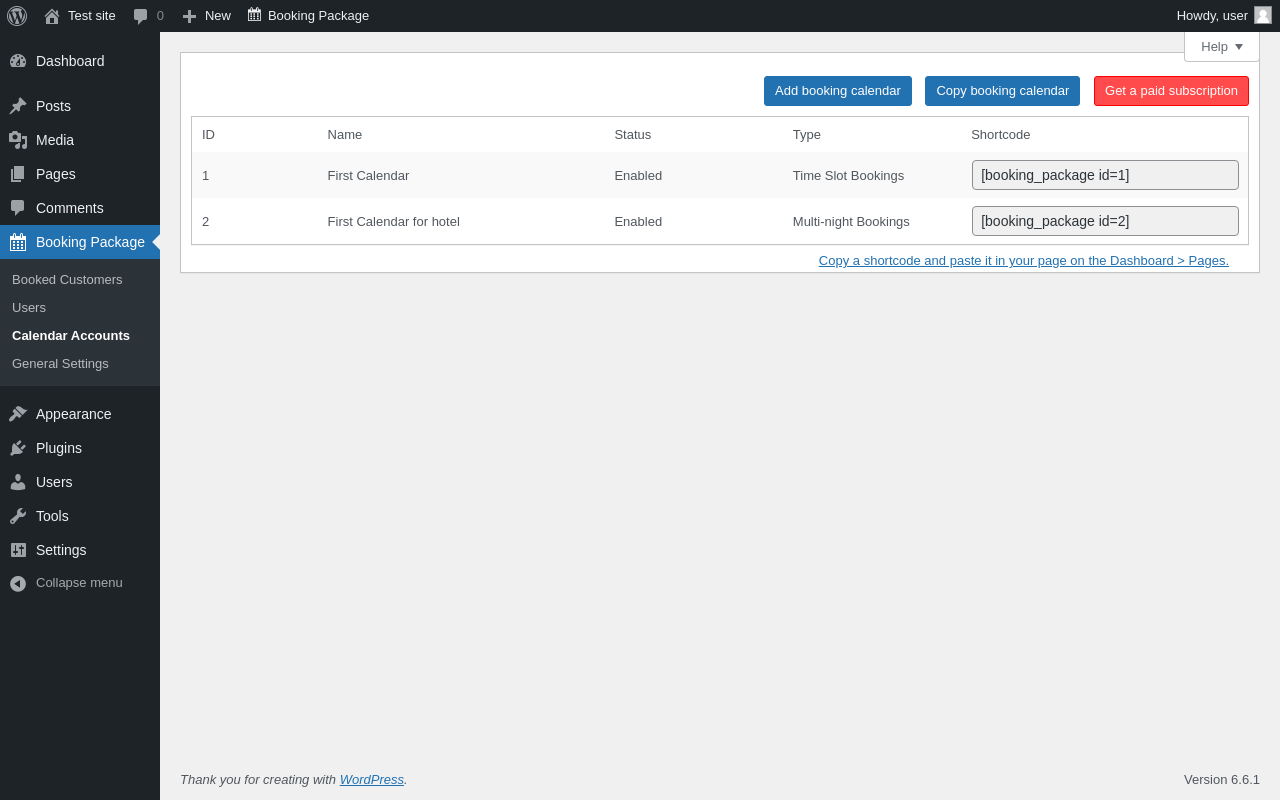1280x800 pixels.
Task: Click Add booking calendar button
Action: pyautogui.click(x=837, y=91)
